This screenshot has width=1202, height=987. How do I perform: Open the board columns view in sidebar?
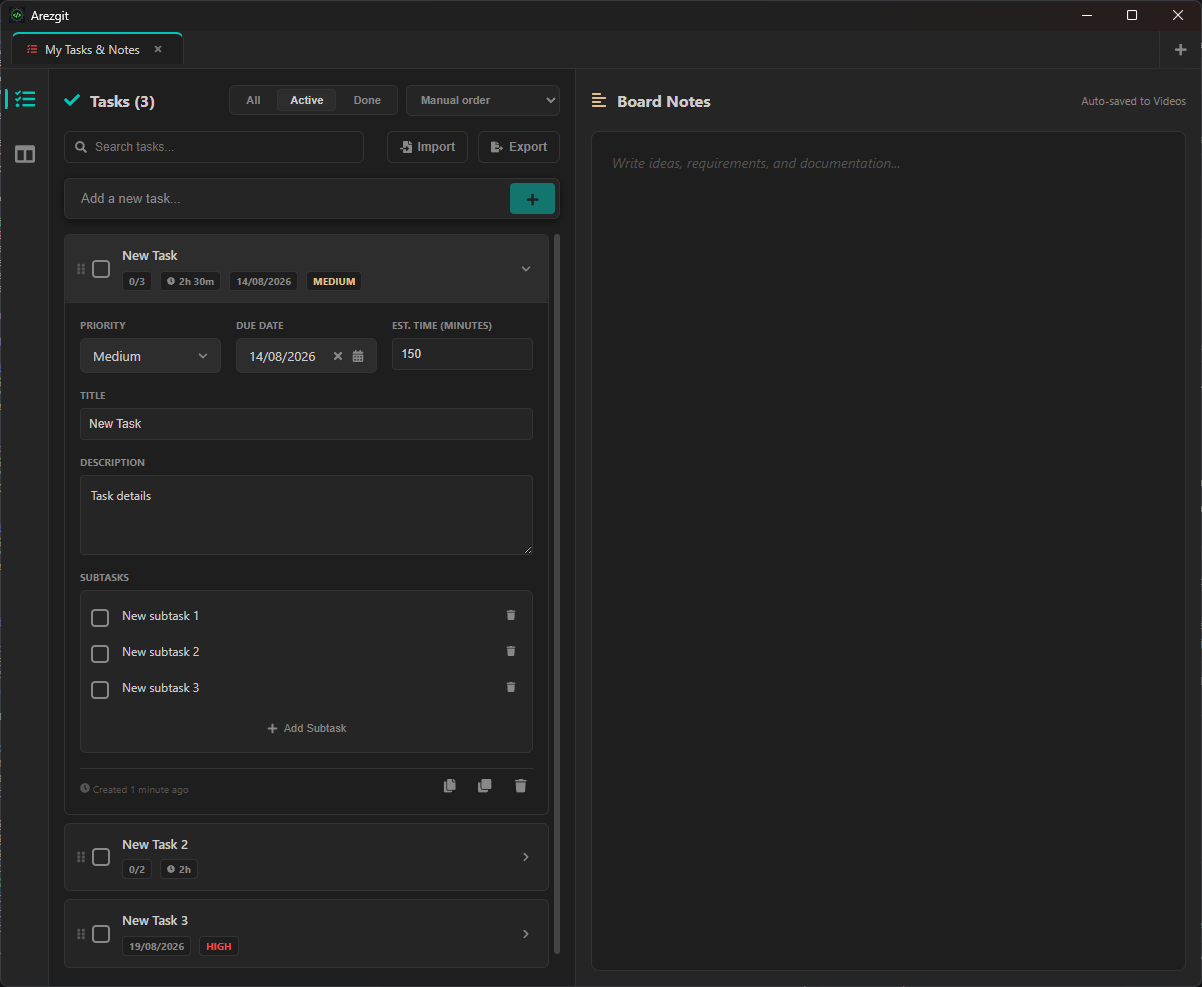pos(25,154)
